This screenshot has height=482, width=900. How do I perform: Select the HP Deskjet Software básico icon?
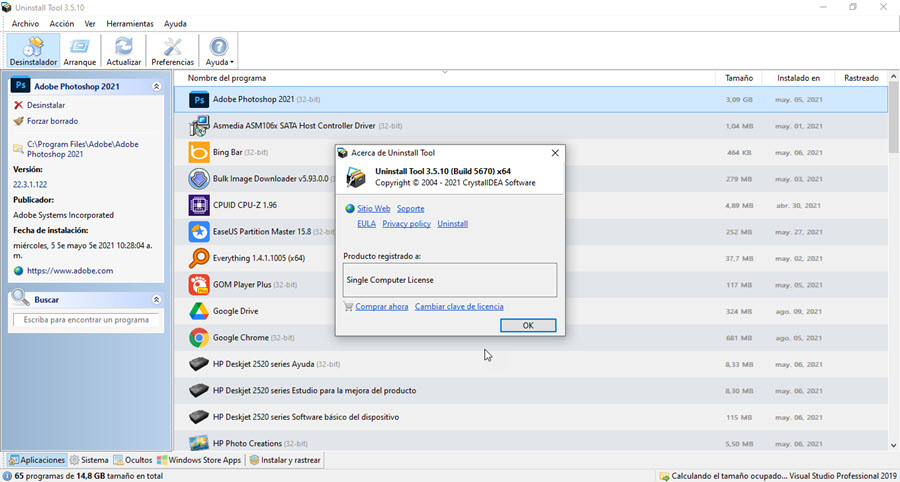pos(199,417)
